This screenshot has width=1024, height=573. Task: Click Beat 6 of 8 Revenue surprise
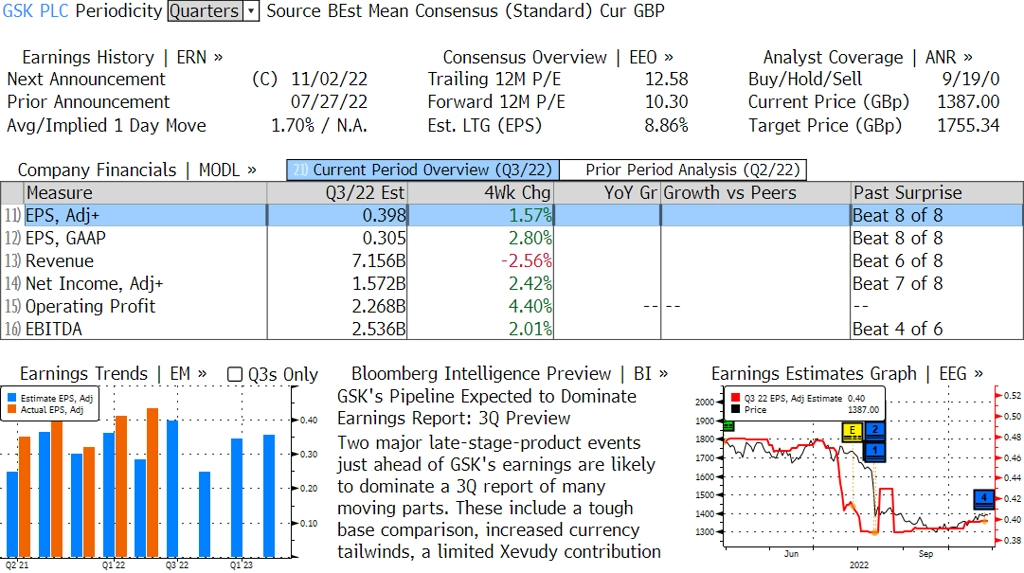897,261
